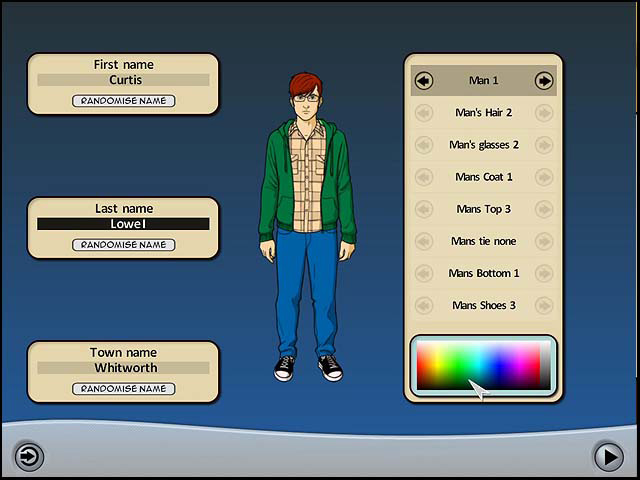The height and width of the screenshot is (480, 640).
Task: Click next arrow for Mans Shoes 3
Action: click(x=544, y=305)
